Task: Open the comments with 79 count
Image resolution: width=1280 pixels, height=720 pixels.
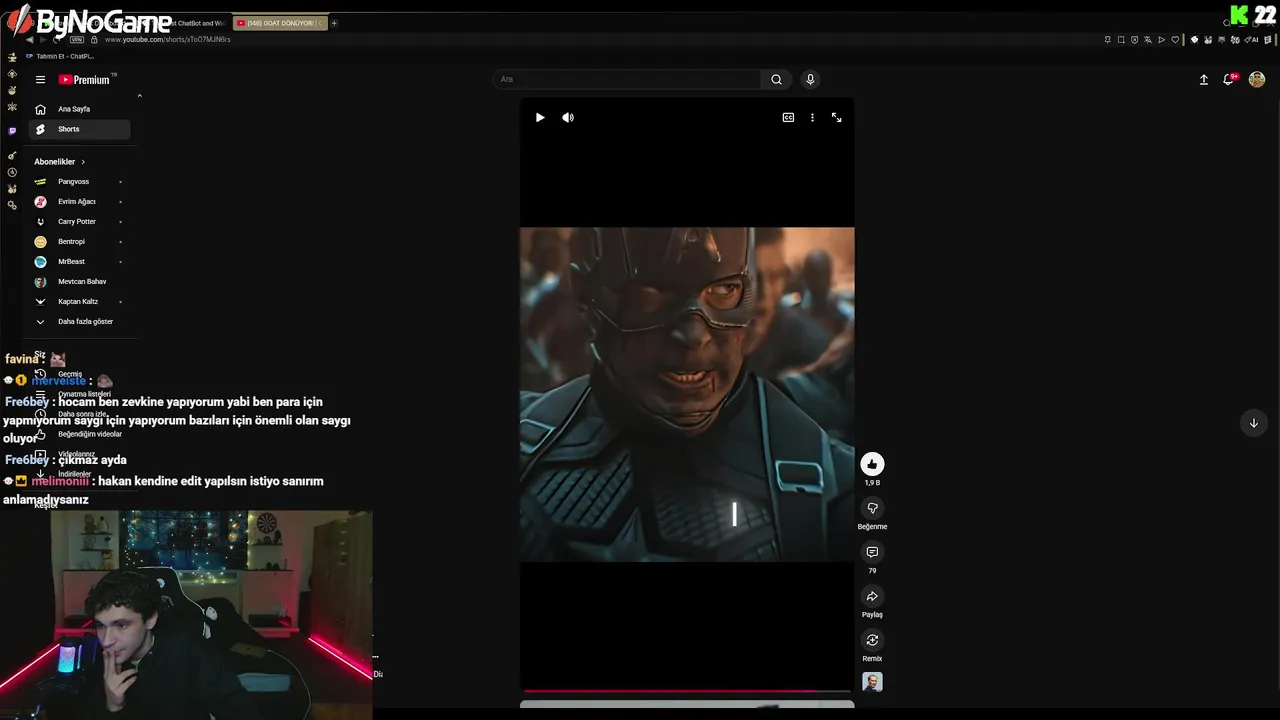Action: click(872, 552)
